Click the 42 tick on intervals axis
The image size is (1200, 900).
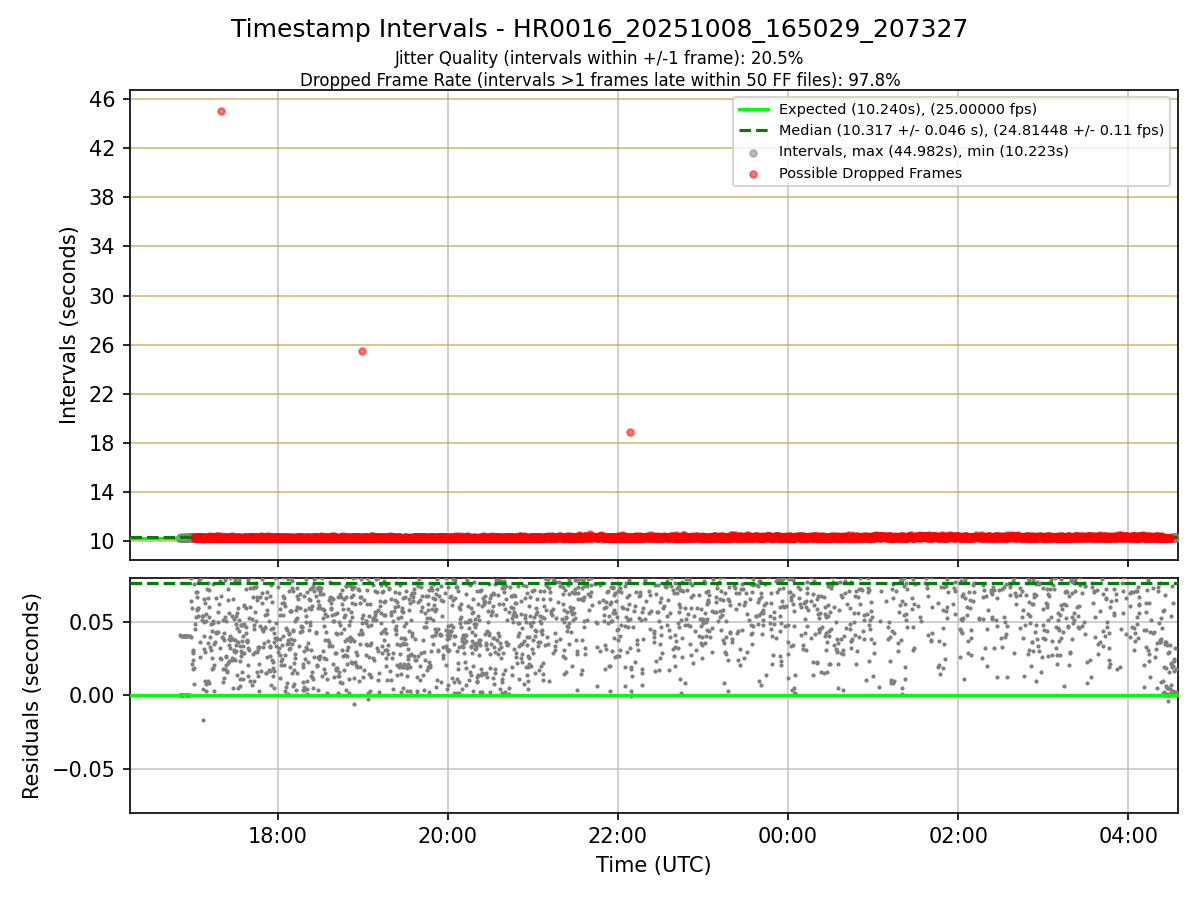[104, 148]
